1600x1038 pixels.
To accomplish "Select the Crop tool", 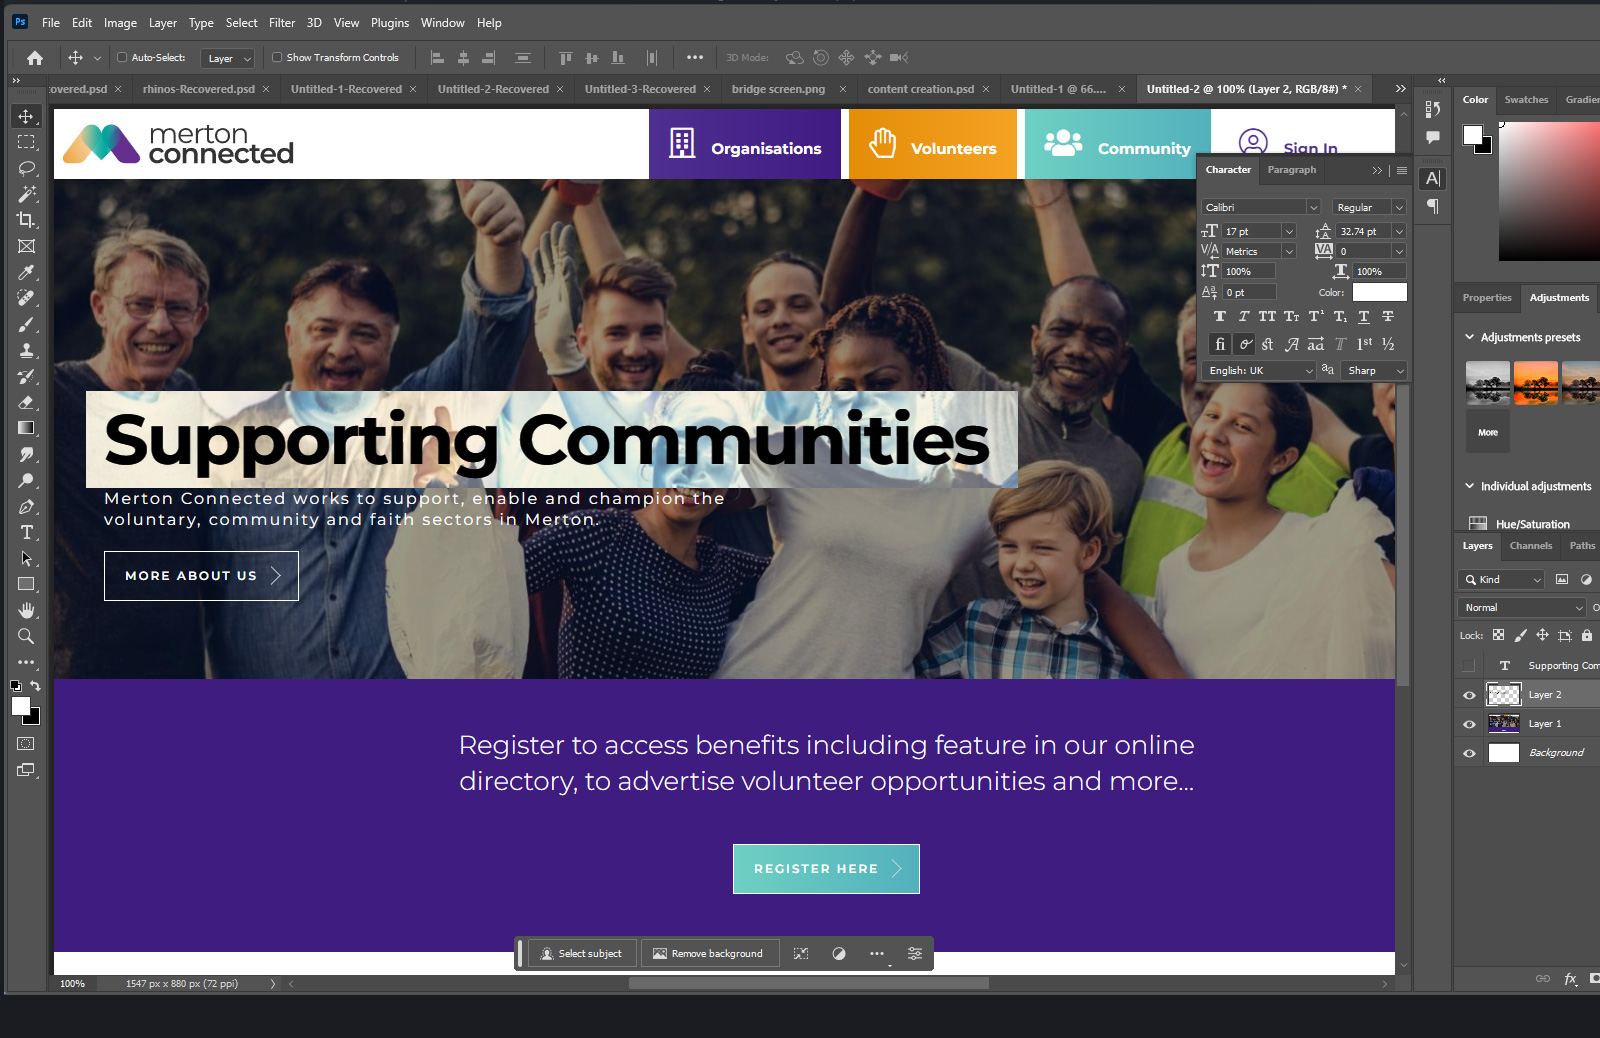I will click(x=26, y=220).
